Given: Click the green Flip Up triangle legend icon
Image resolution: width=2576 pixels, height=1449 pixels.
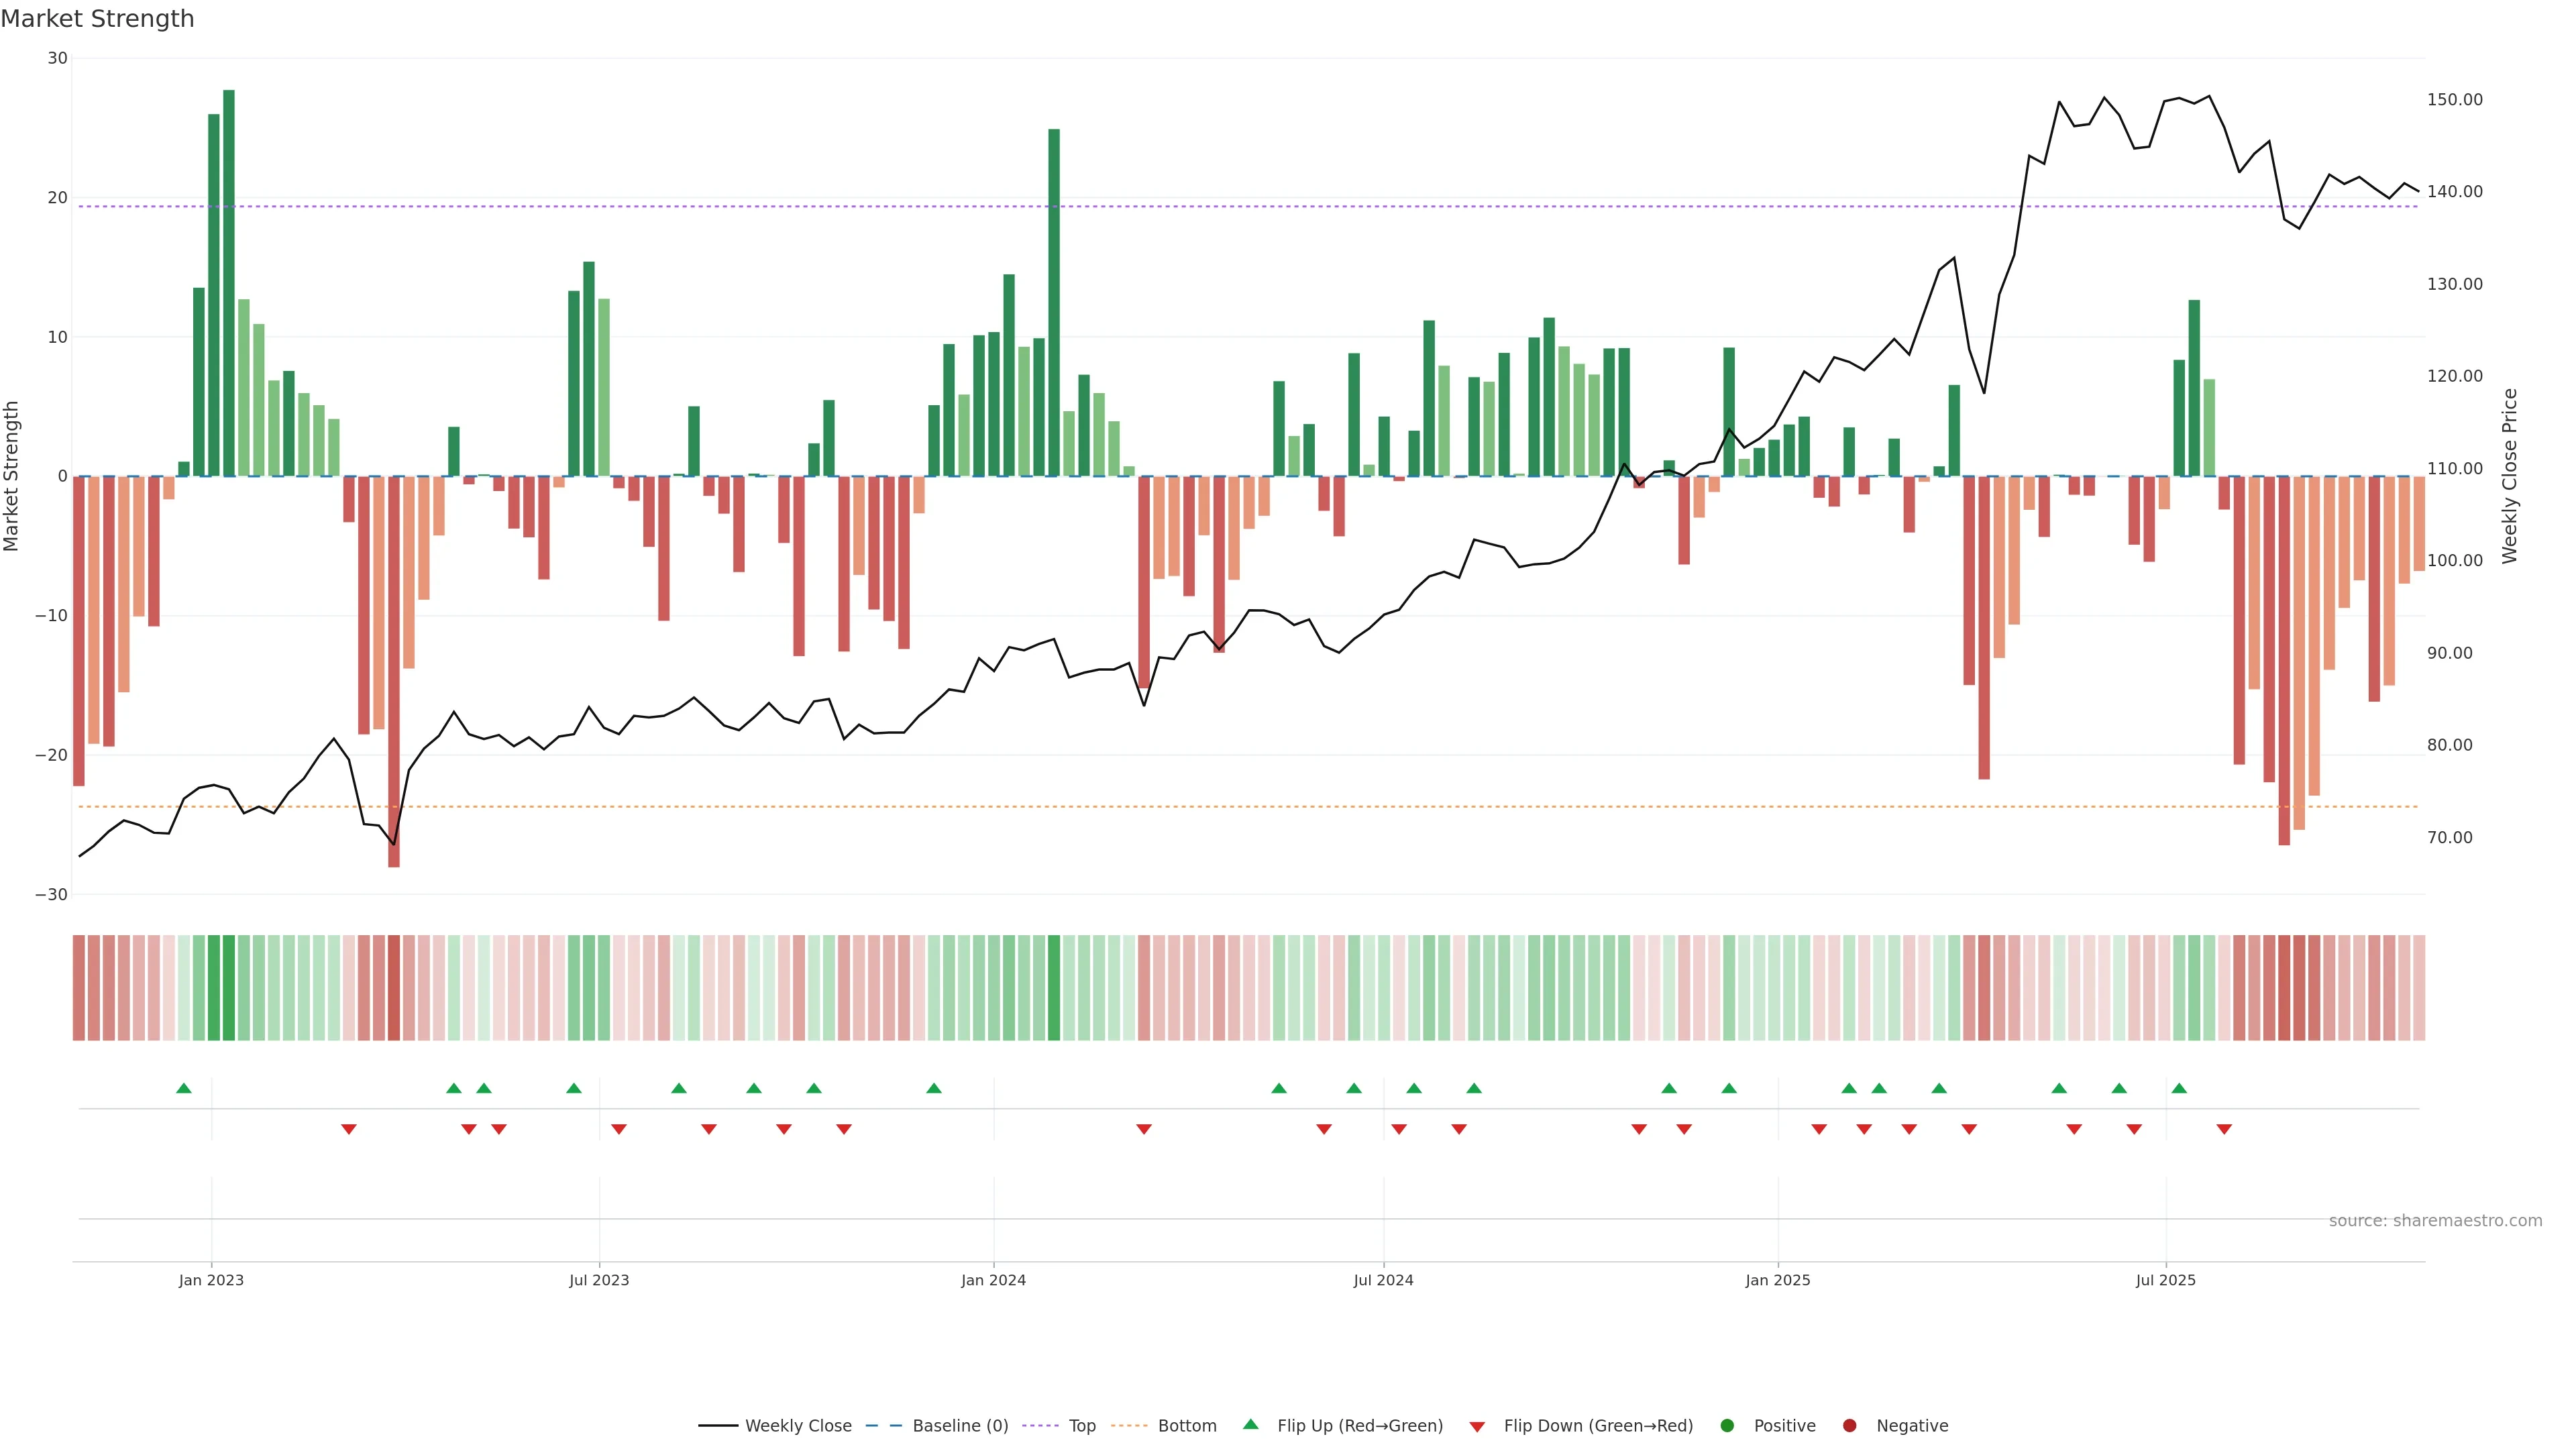Looking at the screenshot, I should click(1250, 1424).
